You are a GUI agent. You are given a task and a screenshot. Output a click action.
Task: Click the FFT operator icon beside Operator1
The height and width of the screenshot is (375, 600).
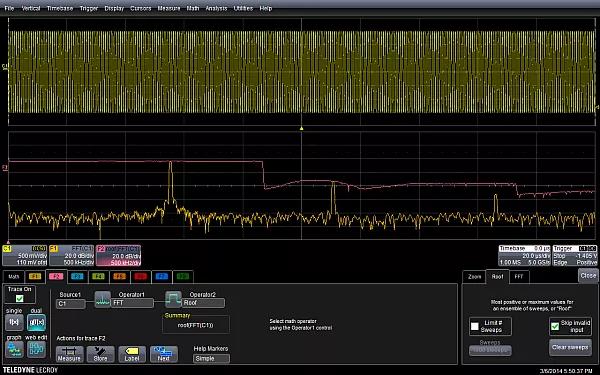coord(103,300)
